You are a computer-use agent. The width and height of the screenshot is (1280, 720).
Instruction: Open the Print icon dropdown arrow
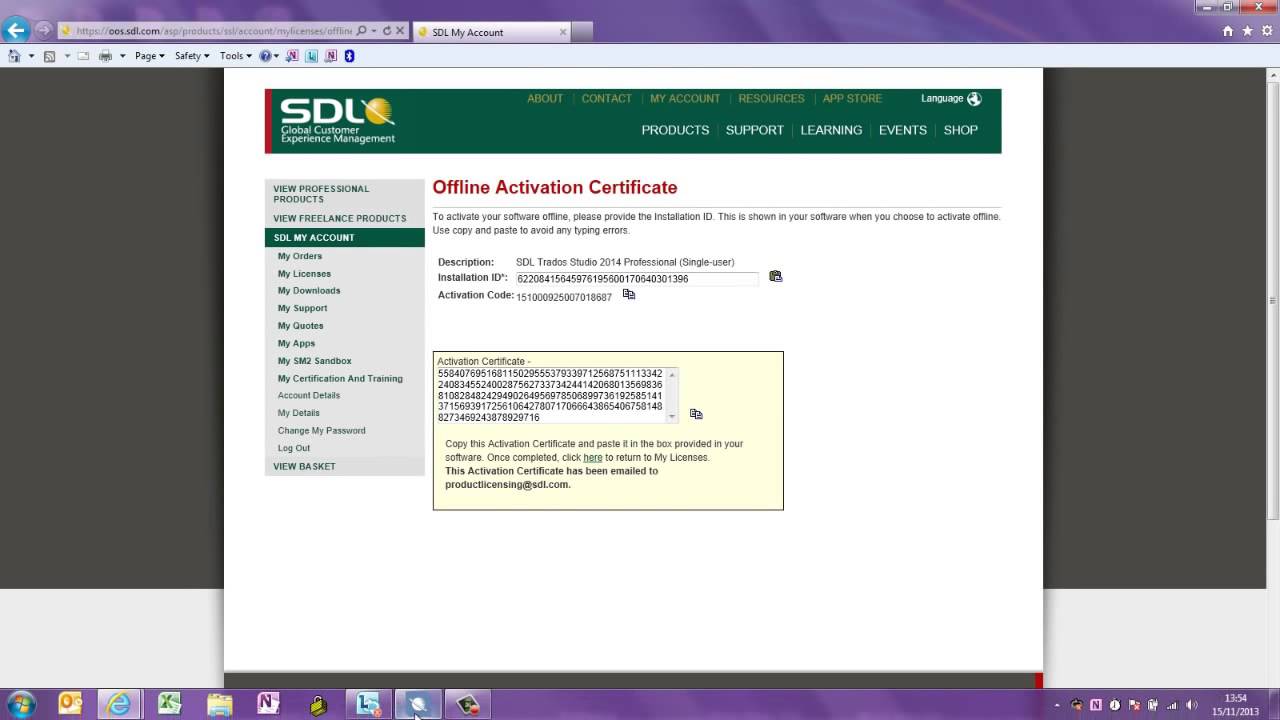pyautogui.click(x=123, y=56)
